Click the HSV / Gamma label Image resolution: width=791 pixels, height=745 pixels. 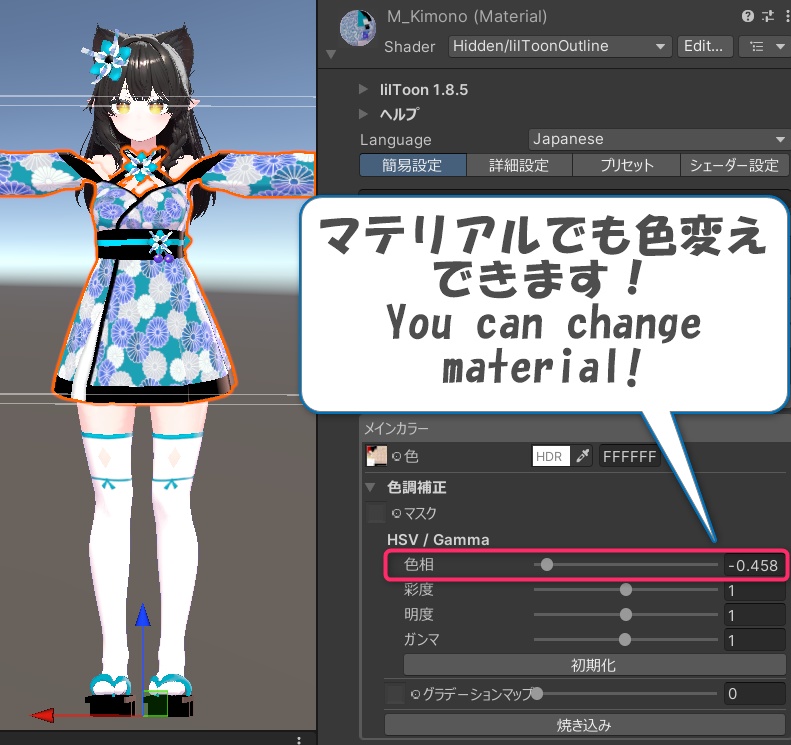tap(438, 540)
